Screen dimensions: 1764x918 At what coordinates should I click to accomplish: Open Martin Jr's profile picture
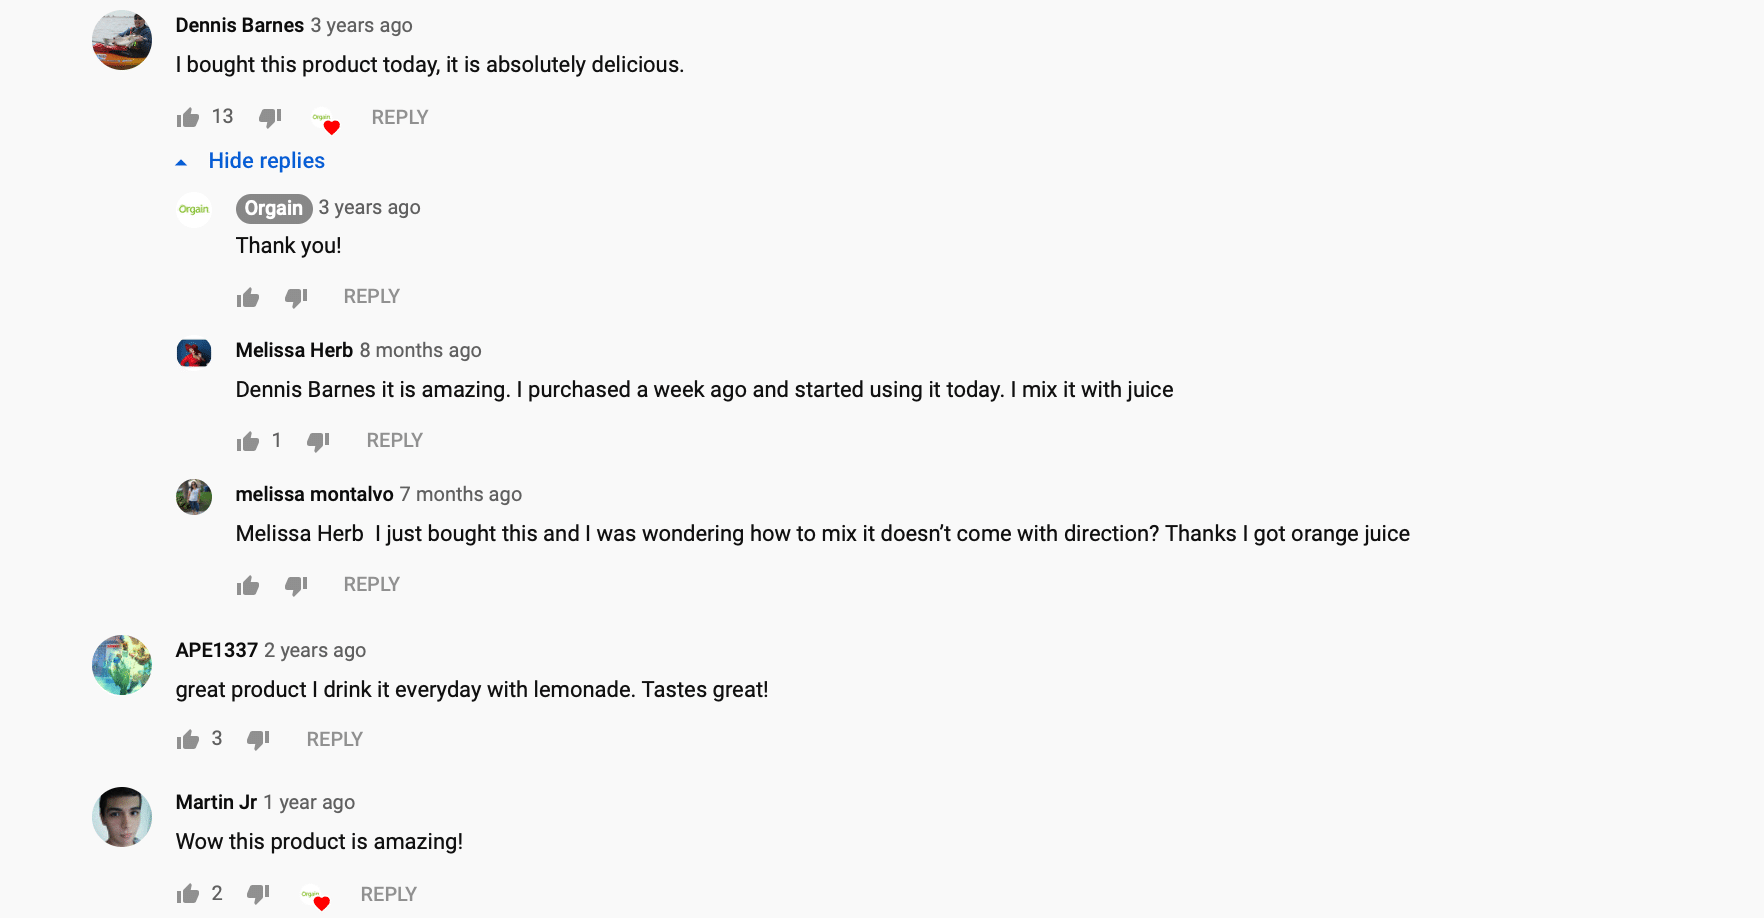point(121,817)
